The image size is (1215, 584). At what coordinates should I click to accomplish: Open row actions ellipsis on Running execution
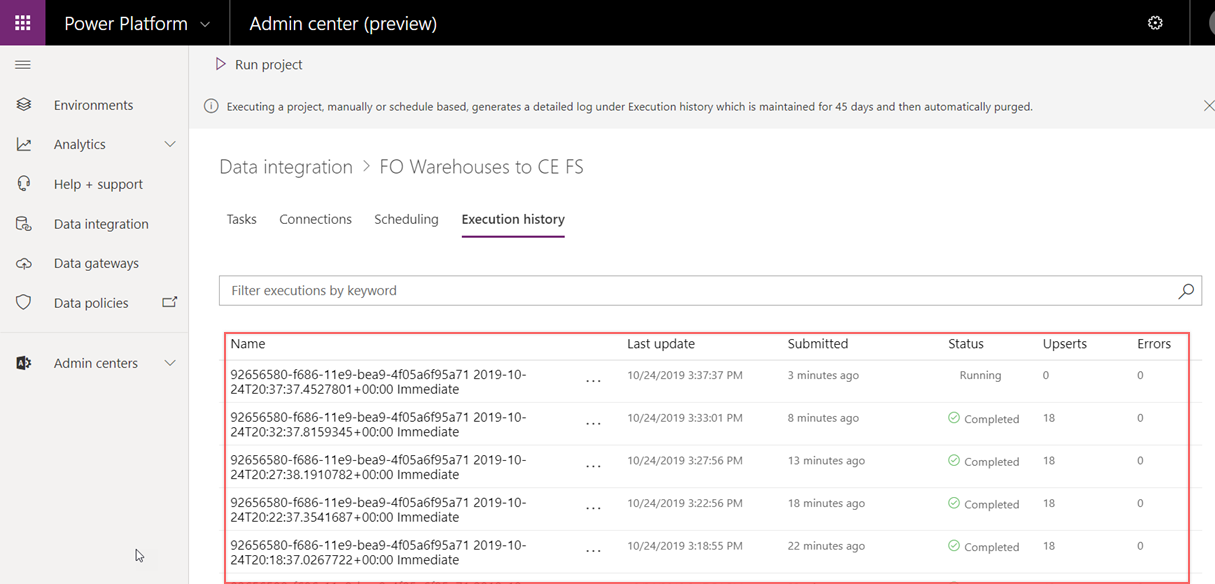click(593, 381)
